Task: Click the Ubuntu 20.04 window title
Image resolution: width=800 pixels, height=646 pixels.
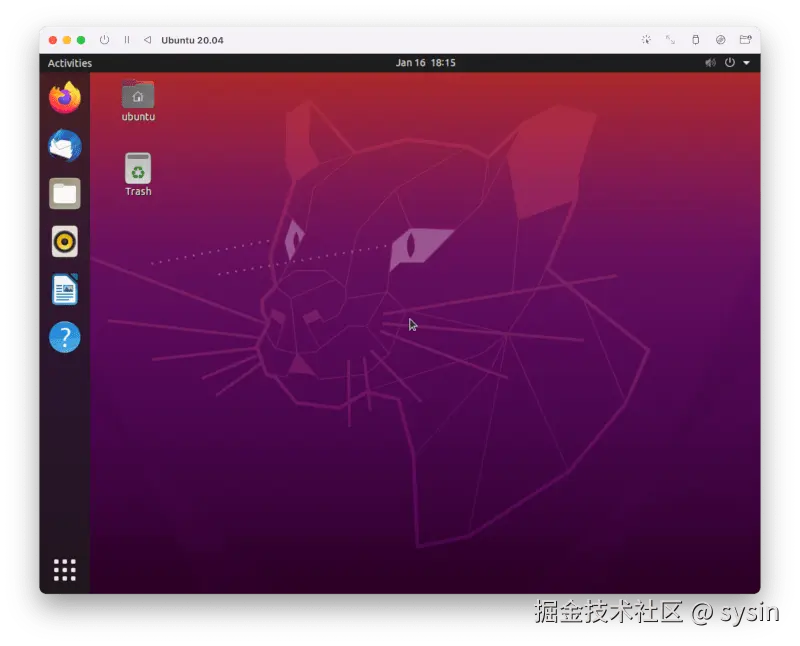Action: tap(192, 40)
